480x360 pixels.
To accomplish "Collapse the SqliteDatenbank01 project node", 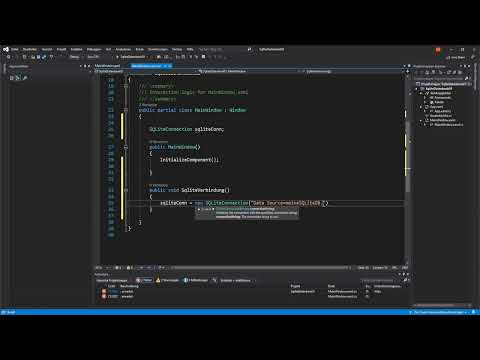I will click(x=416, y=89).
